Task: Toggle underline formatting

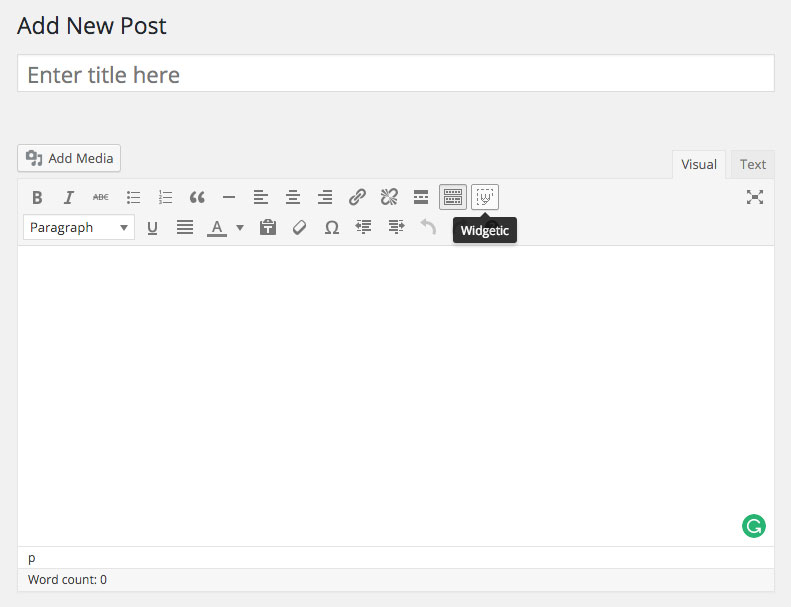Action: (152, 228)
